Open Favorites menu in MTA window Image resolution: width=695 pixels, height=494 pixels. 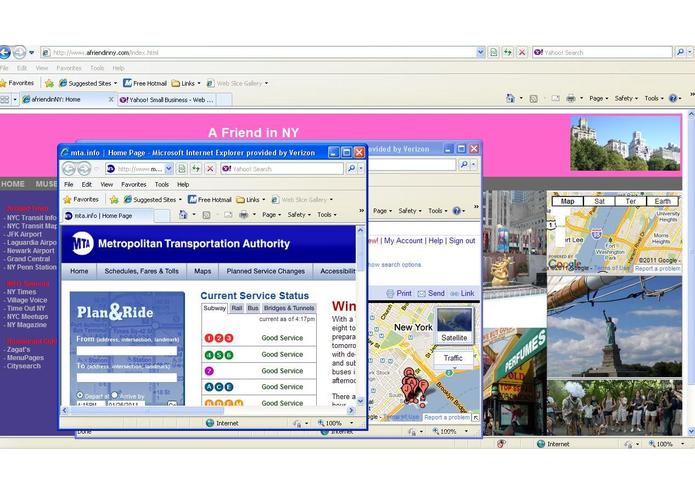[133, 184]
